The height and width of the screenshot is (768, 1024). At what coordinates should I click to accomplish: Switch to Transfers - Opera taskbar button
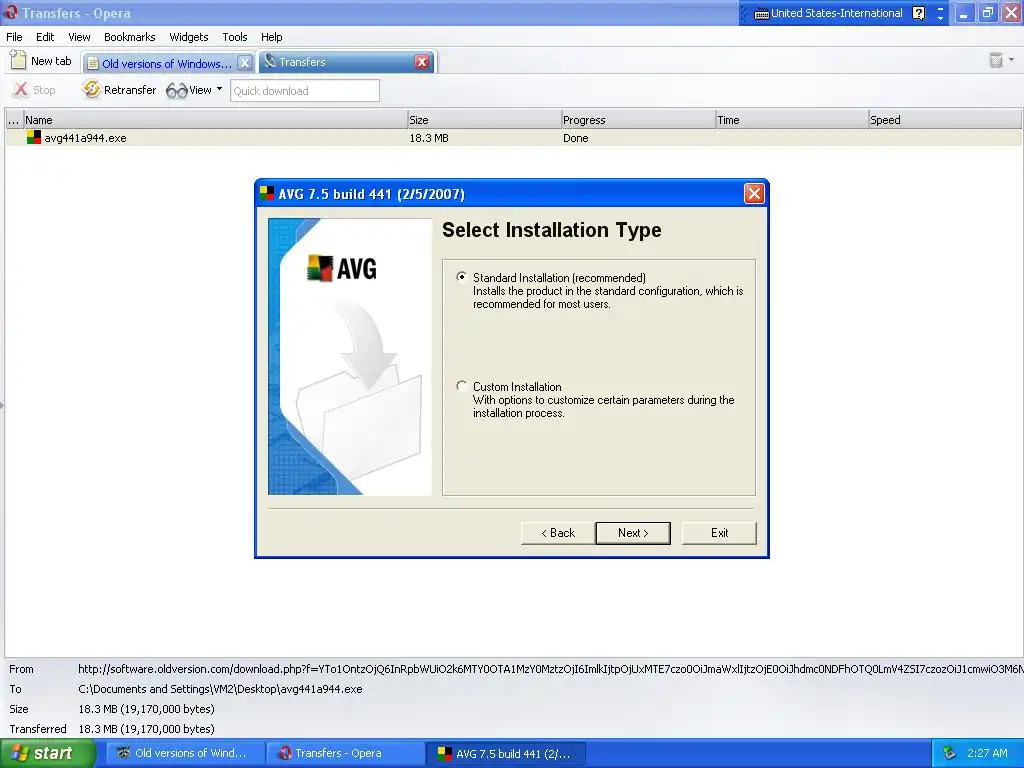click(x=345, y=753)
